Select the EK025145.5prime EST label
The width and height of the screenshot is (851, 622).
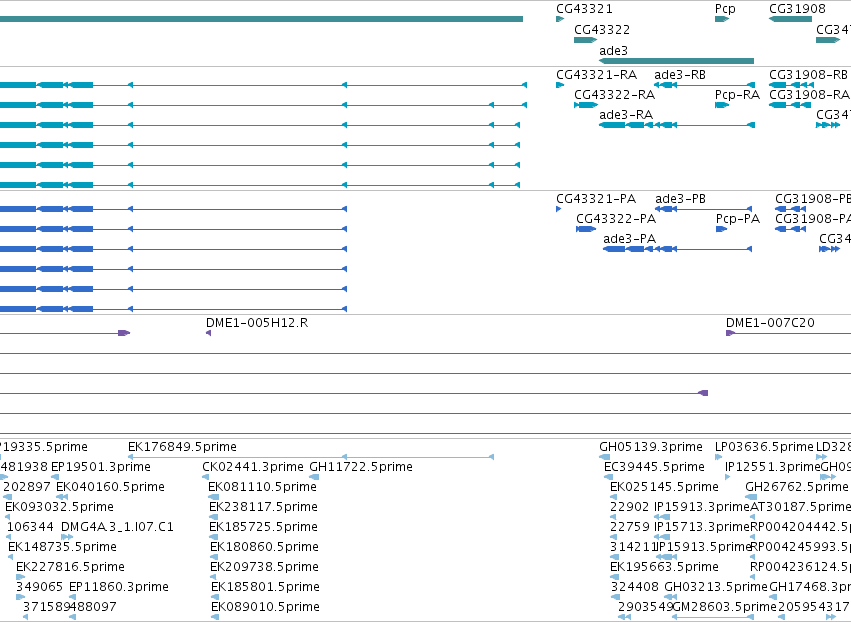tap(664, 487)
